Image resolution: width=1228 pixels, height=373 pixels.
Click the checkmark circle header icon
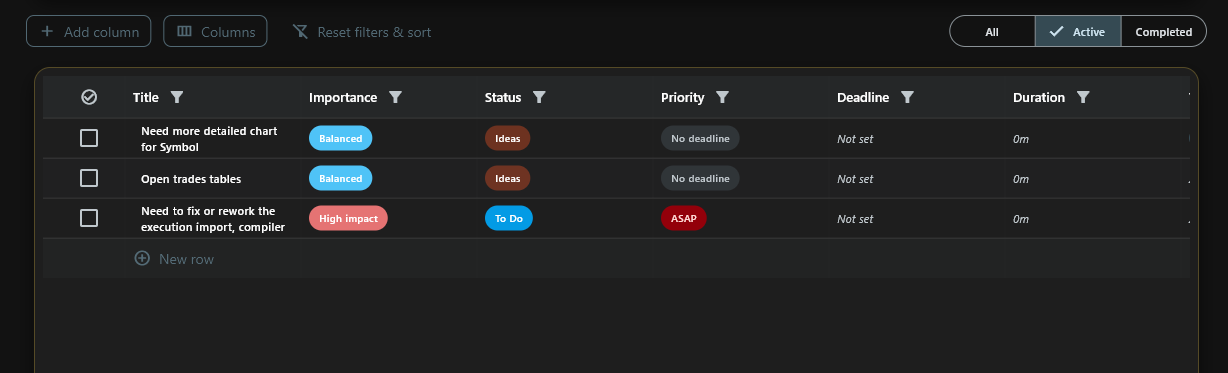point(89,97)
